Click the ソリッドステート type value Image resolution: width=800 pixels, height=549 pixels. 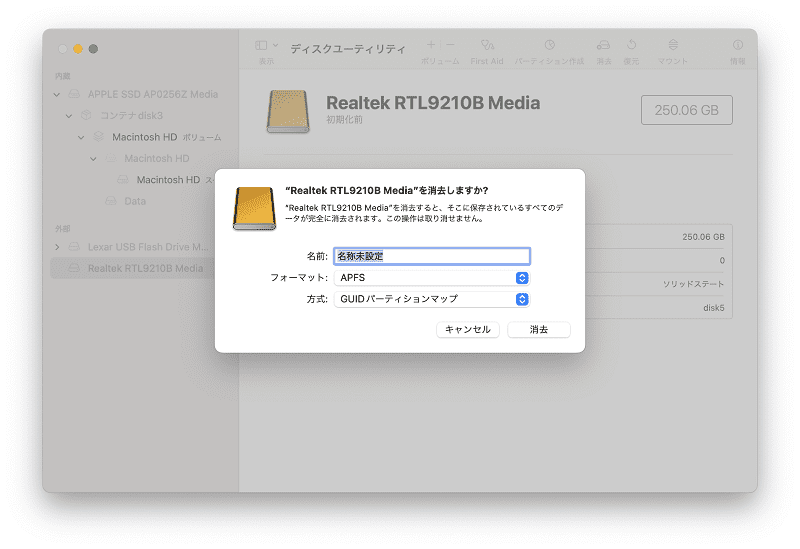(693, 284)
